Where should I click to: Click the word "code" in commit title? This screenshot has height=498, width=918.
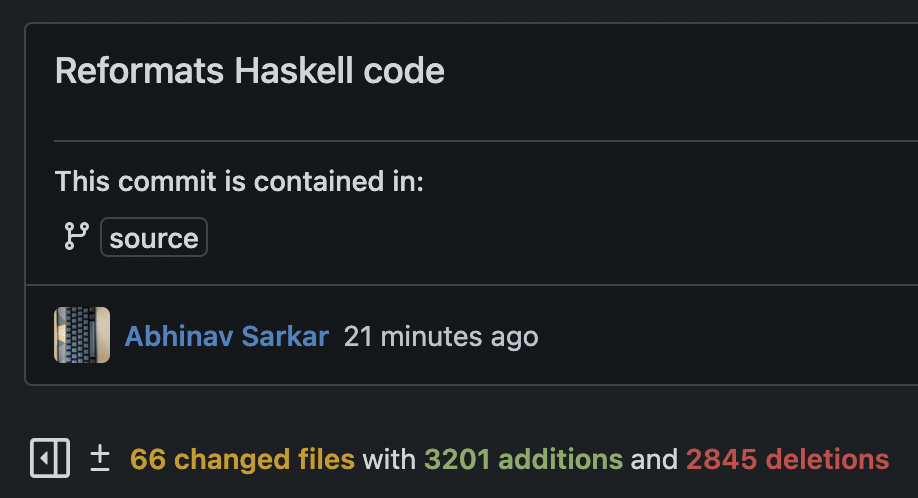click(408, 72)
